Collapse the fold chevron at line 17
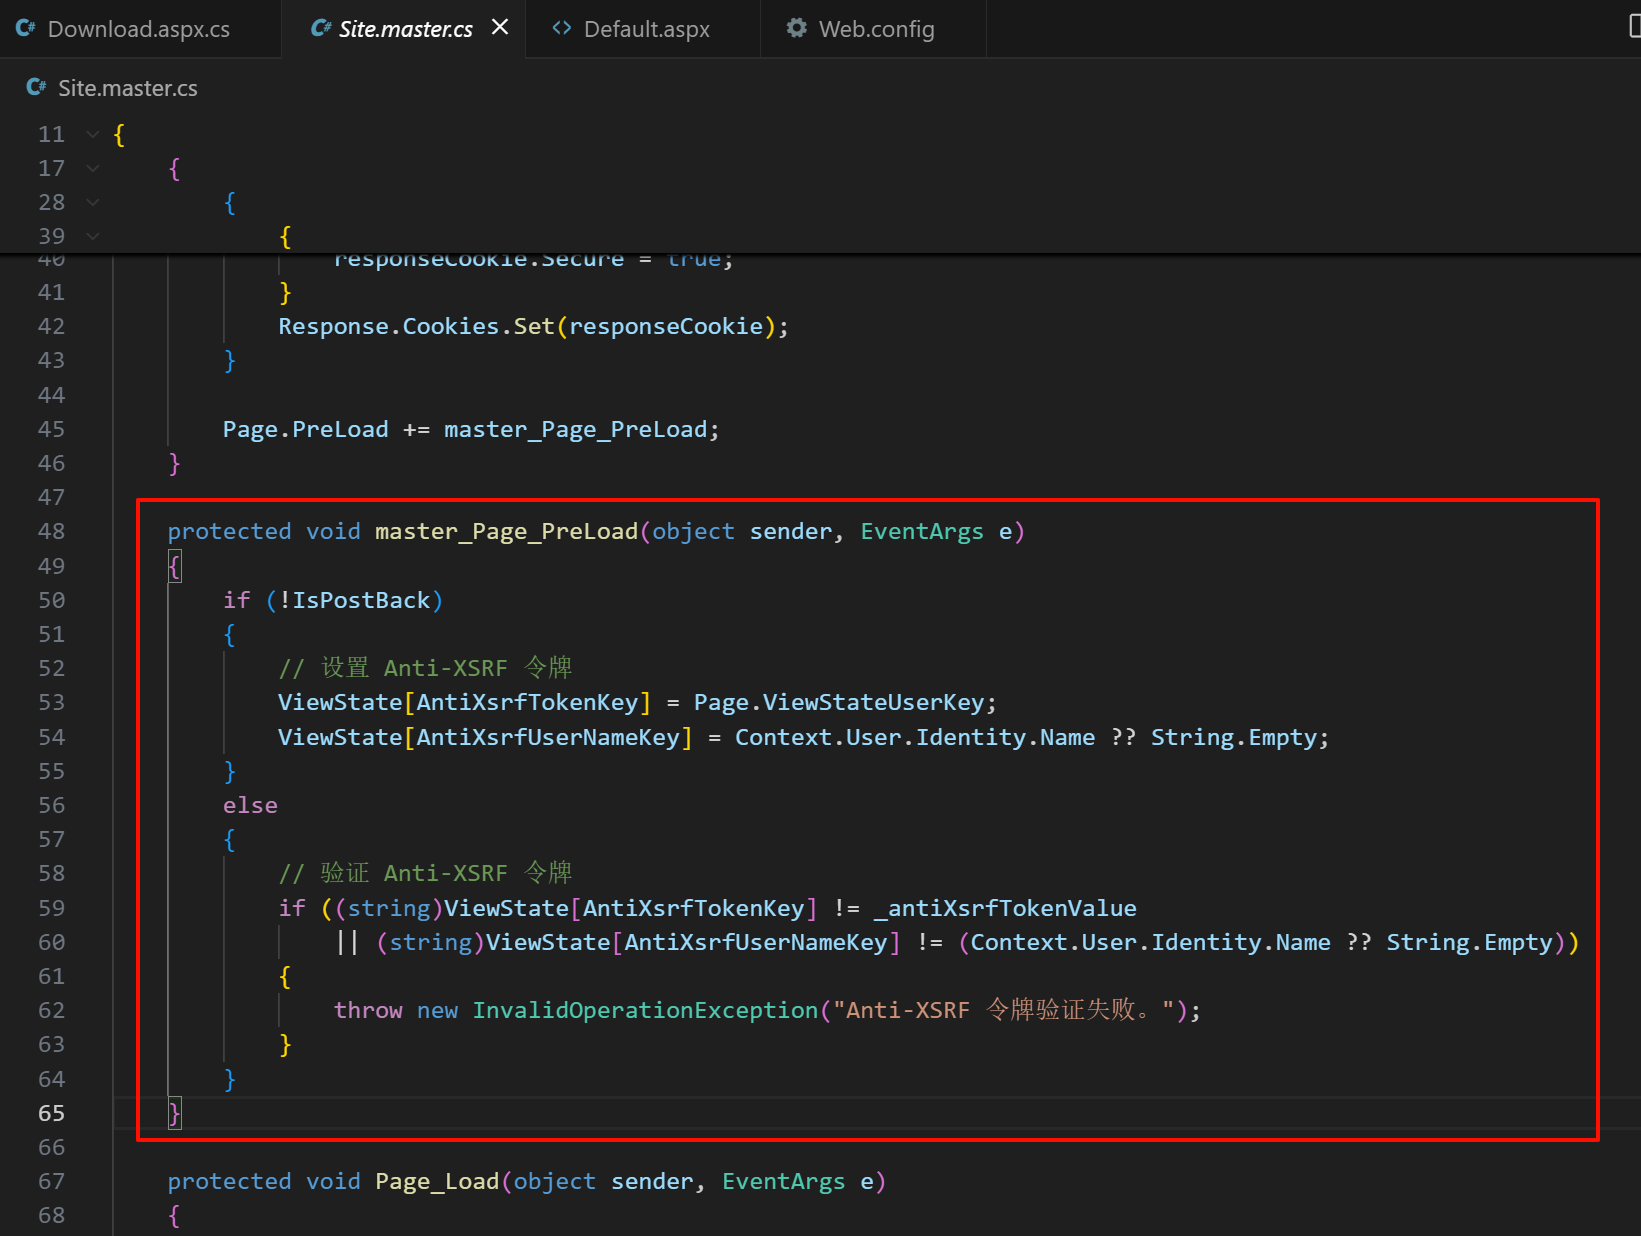1641x1236 pixels. [x=93, y=168]
